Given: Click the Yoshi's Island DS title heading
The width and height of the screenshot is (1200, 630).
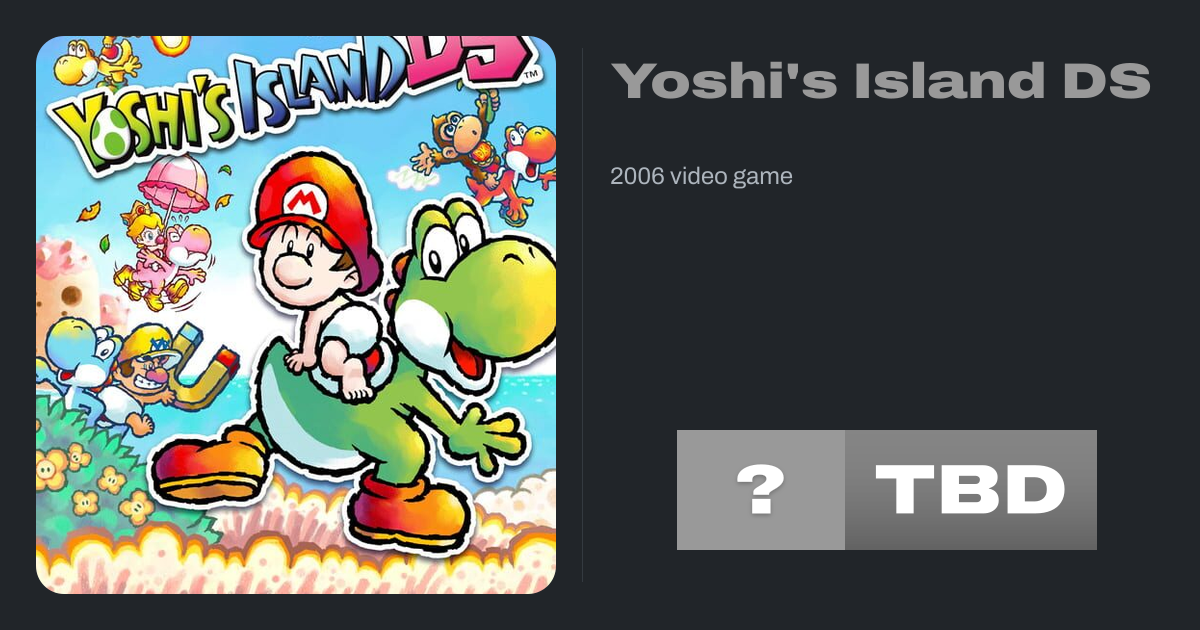Looking at the screenshot, I should 880,80.
